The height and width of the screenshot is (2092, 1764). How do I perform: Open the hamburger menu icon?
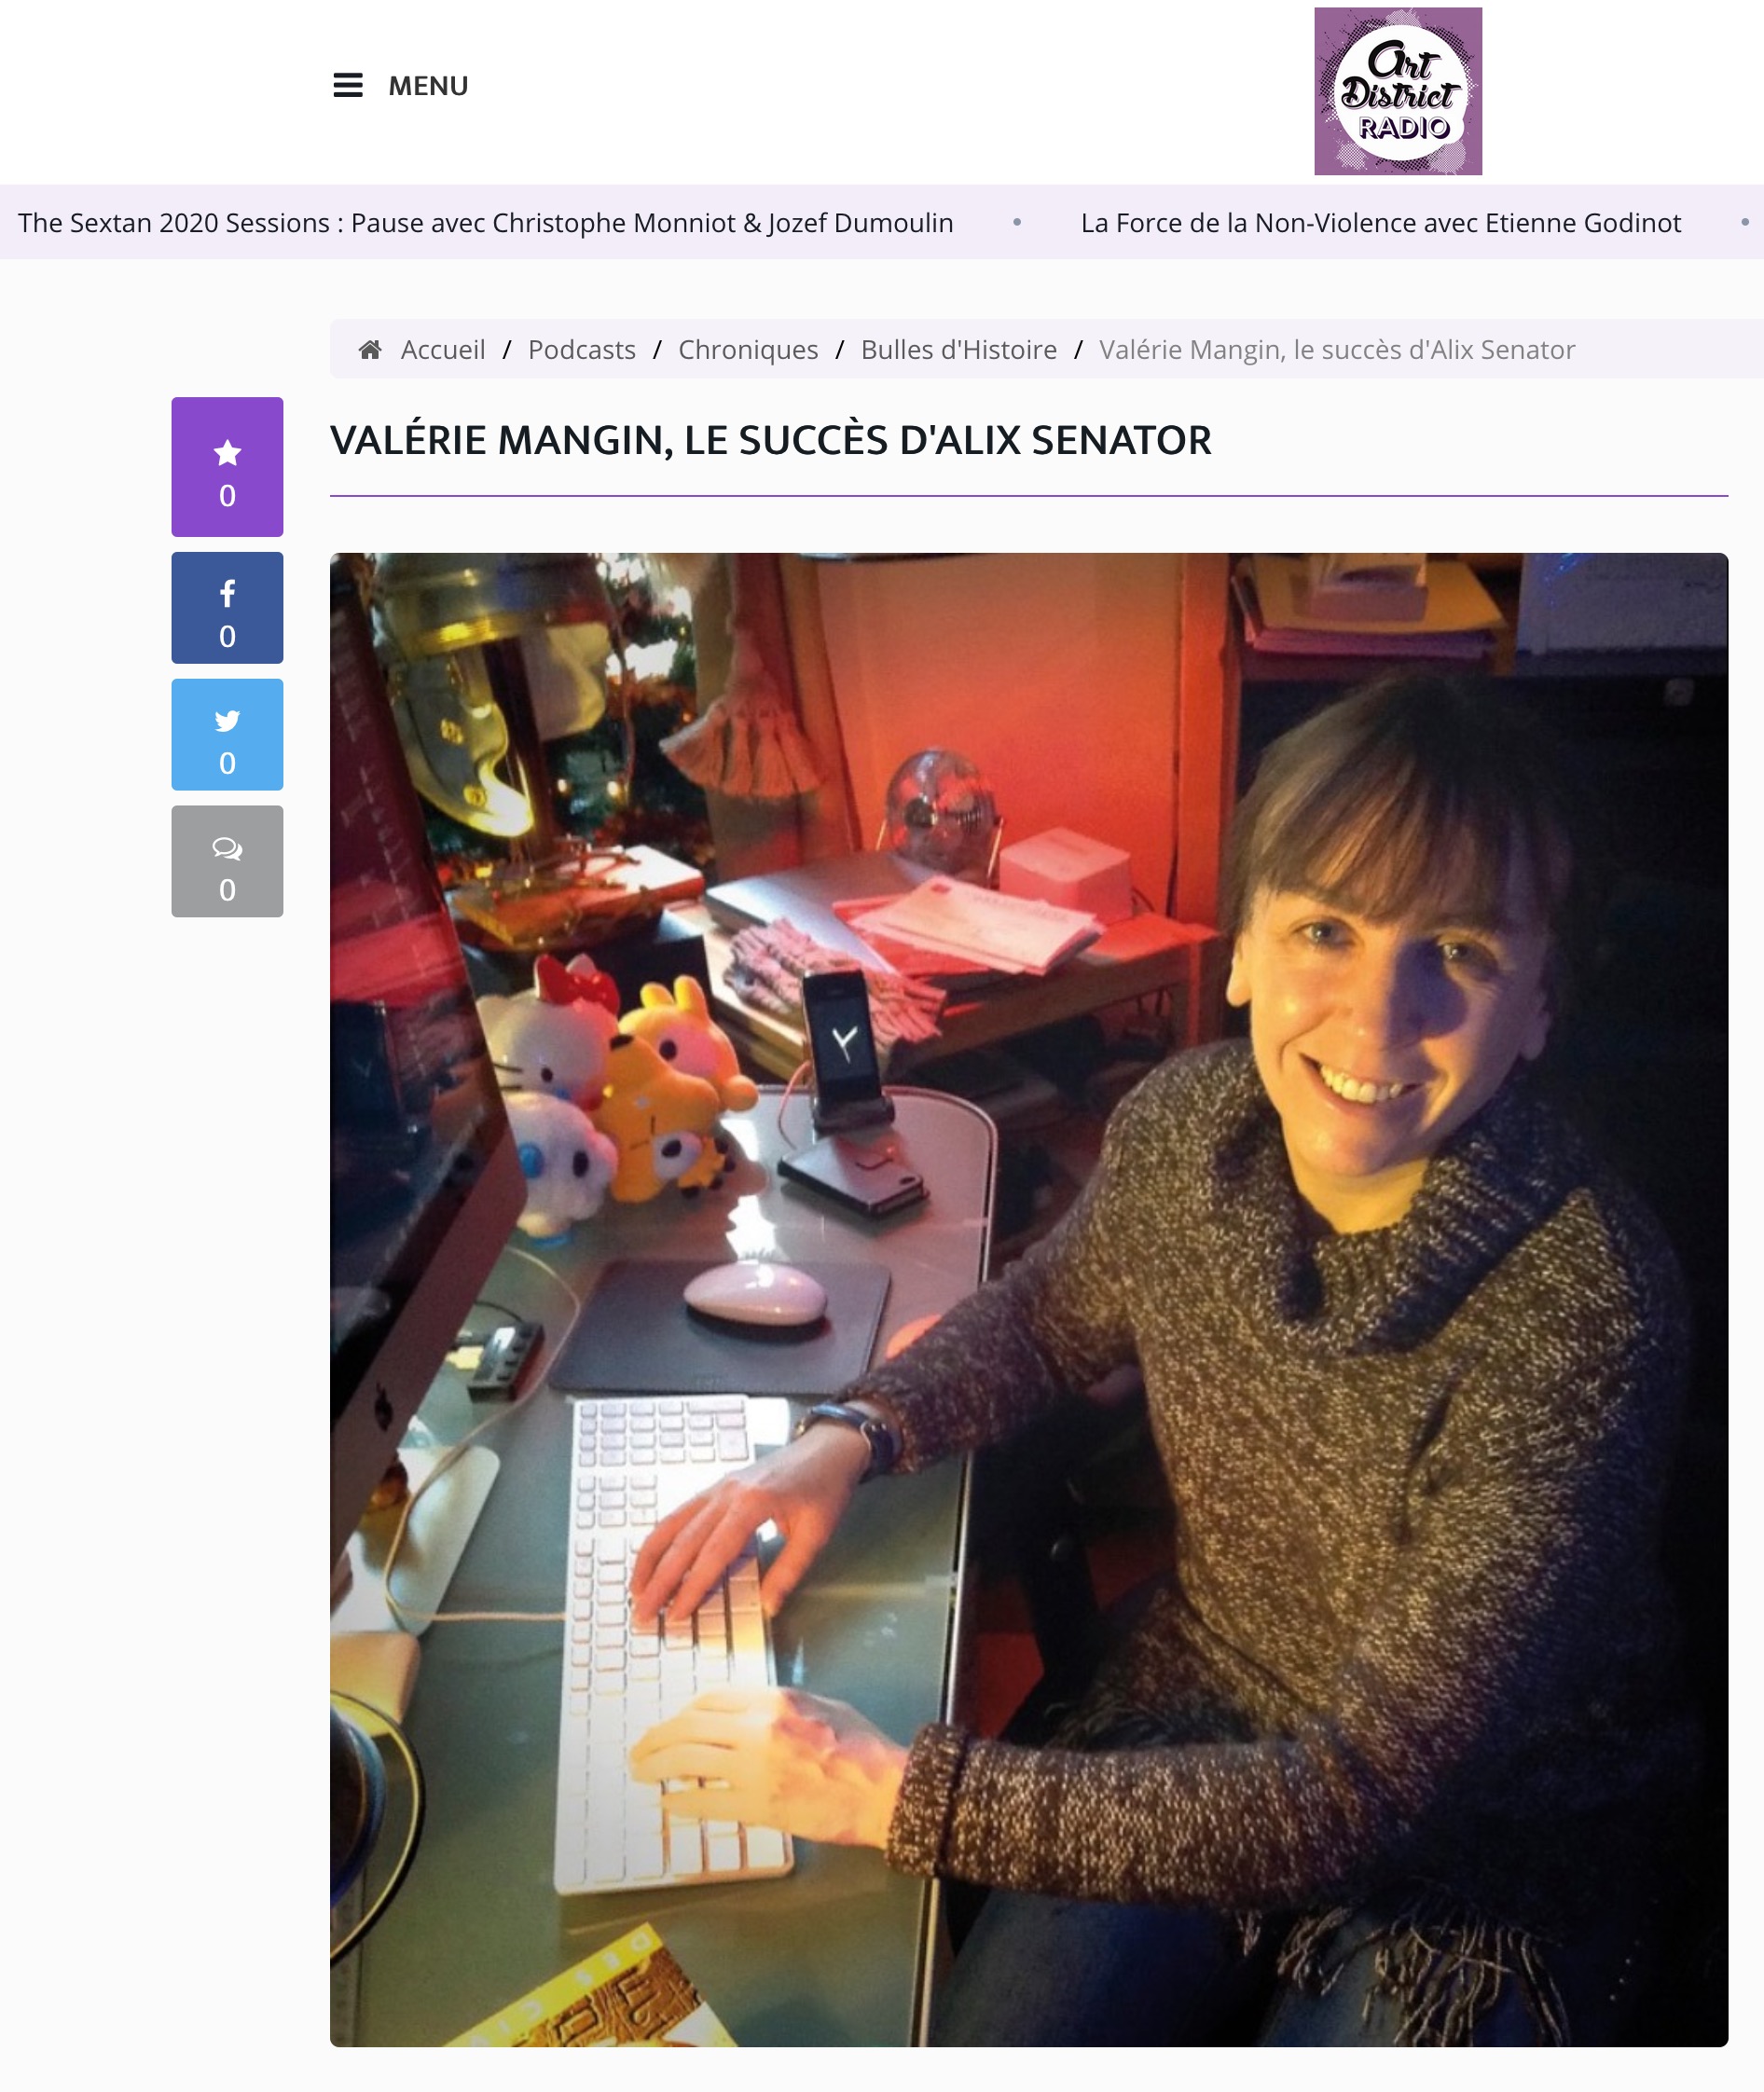pos(347,86)
